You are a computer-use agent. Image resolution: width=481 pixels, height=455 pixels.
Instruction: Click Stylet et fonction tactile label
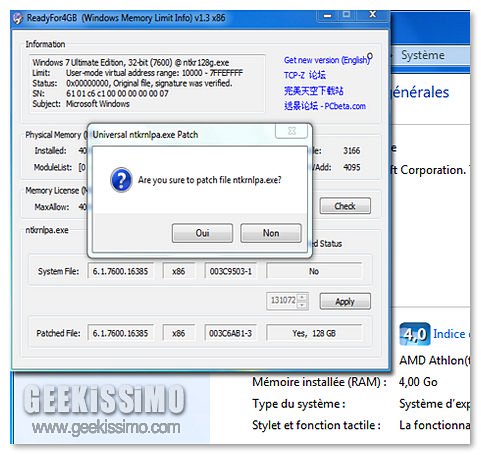pos(316,425)
